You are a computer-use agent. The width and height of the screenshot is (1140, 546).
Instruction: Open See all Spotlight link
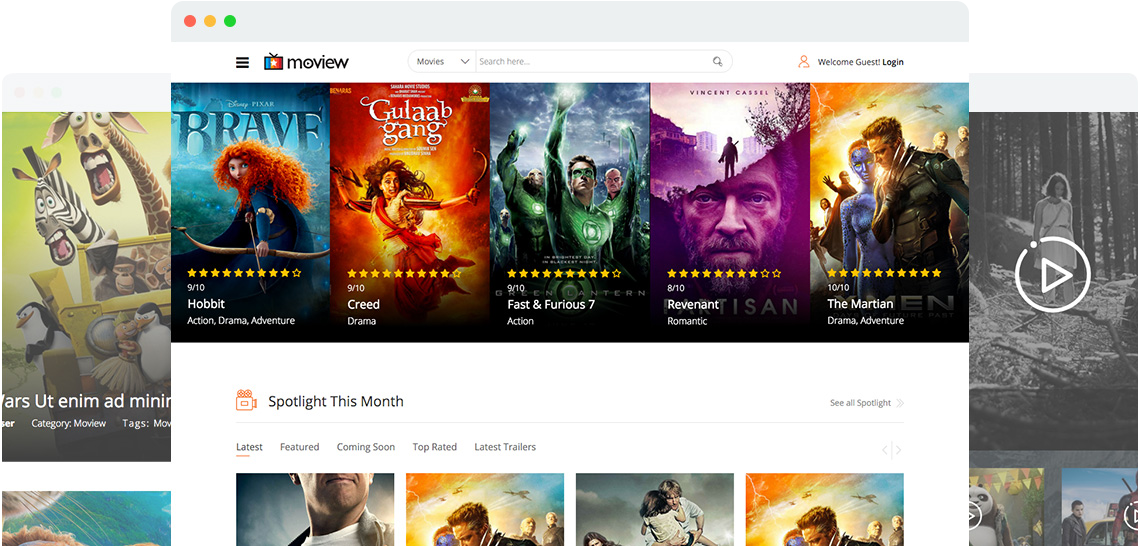click(x=860, y=403)
